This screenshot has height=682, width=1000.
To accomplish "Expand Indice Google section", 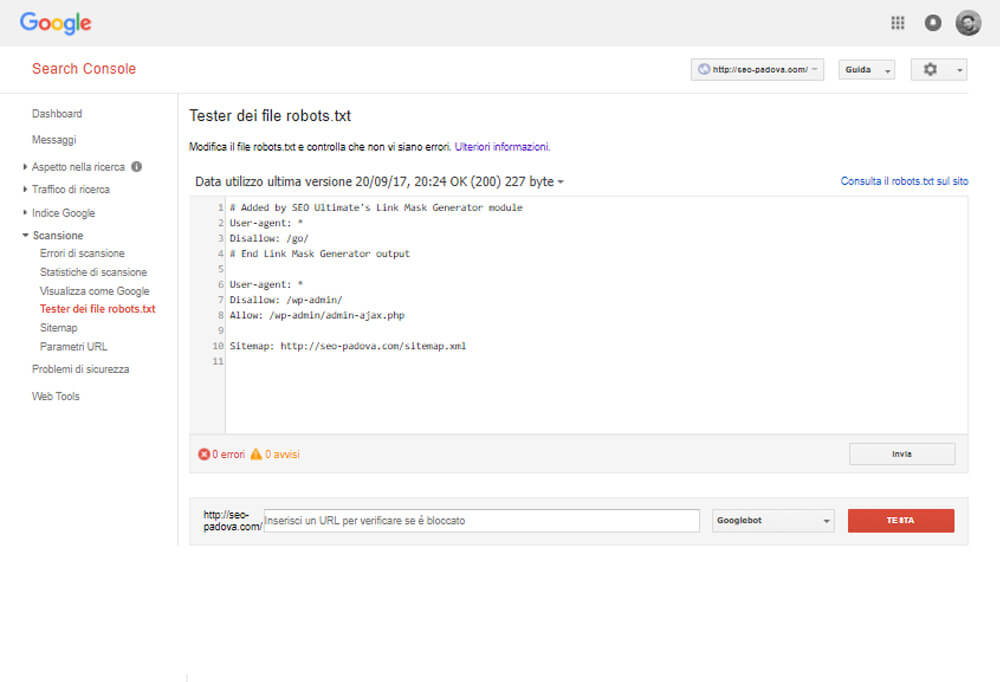I will click(x=25, y=212).
